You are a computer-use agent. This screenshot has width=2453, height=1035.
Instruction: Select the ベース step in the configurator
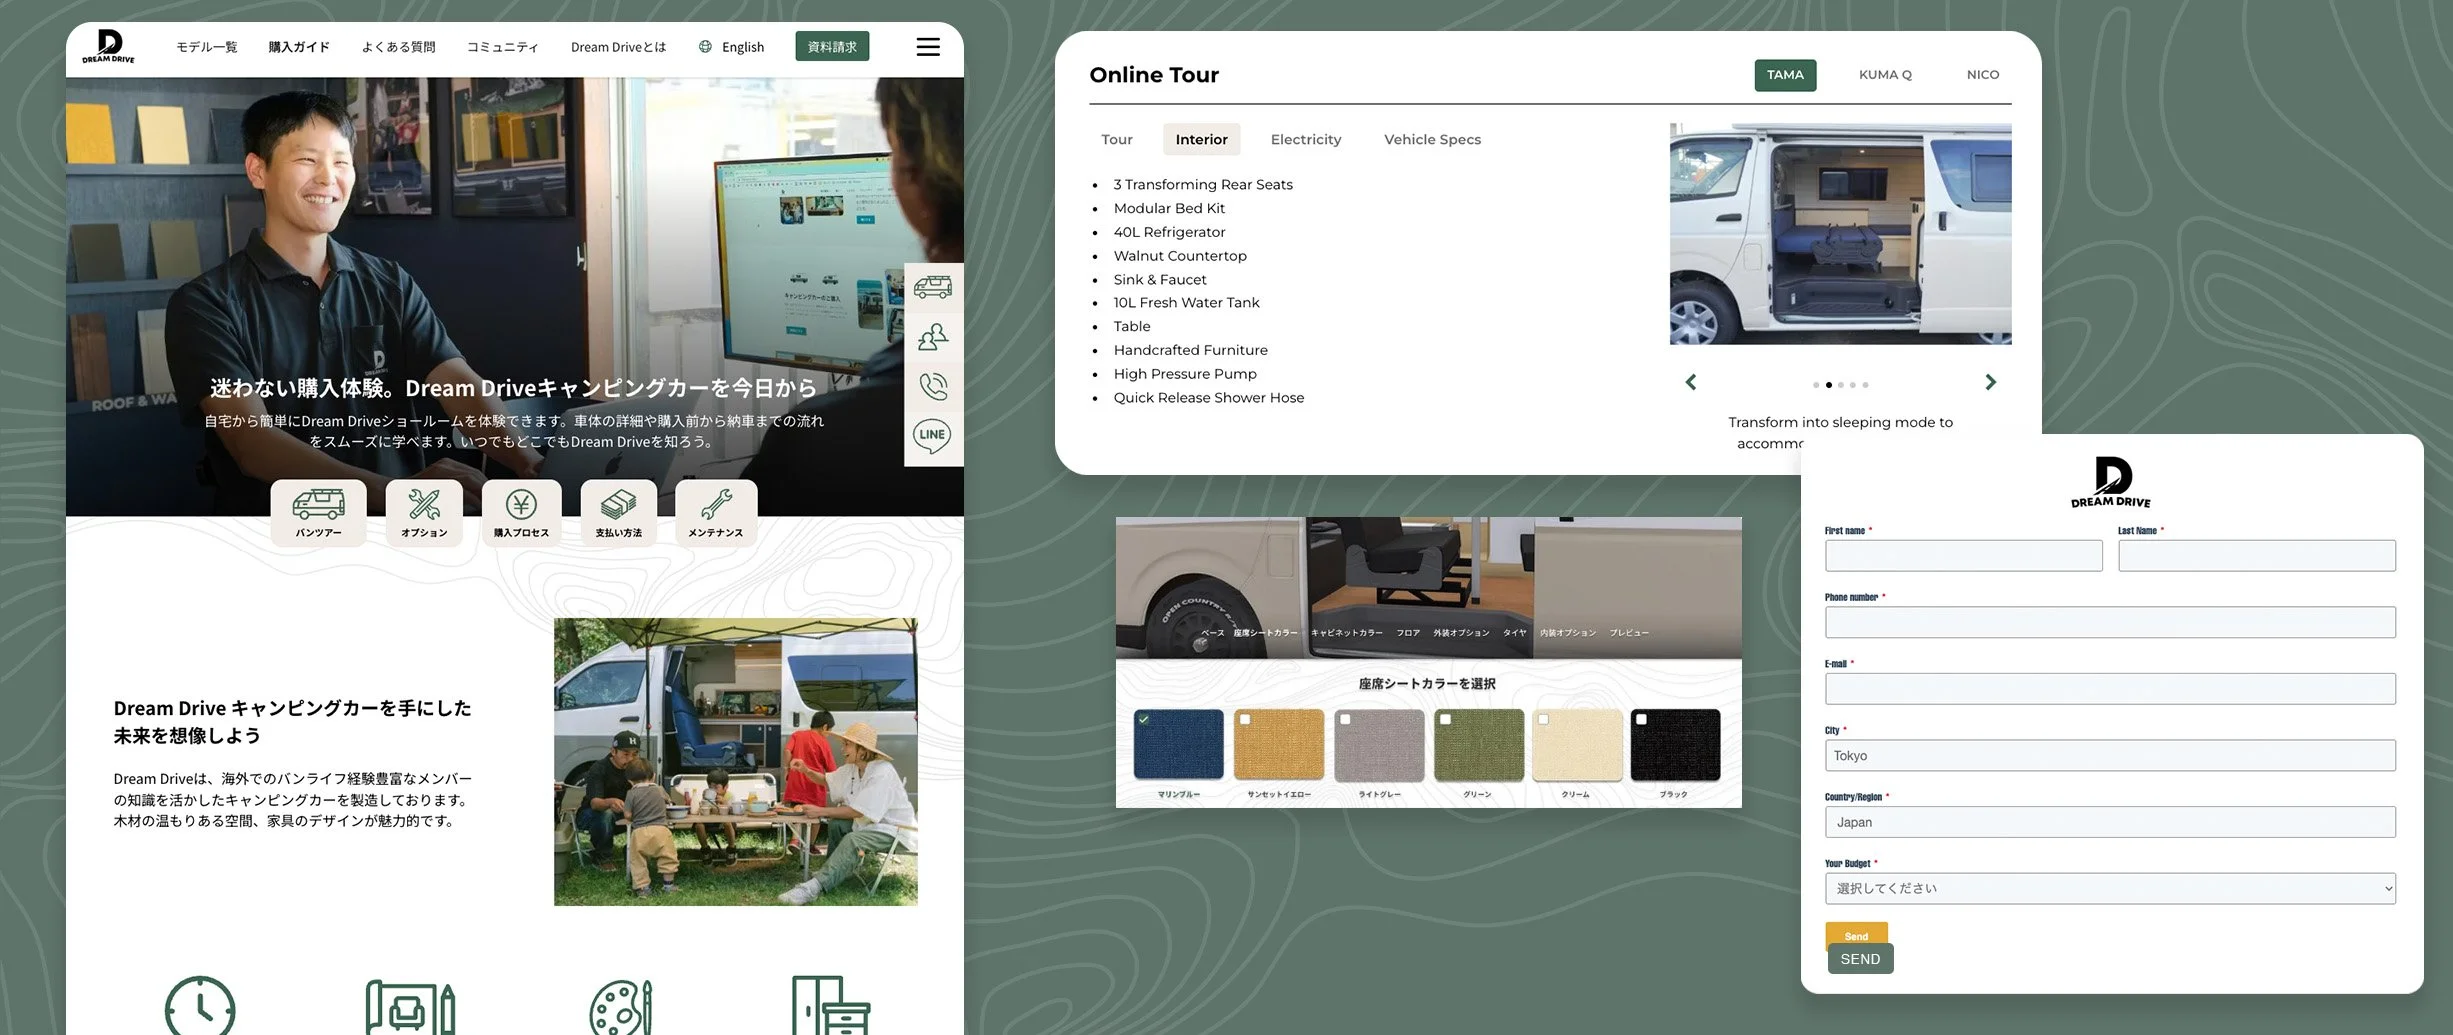pyautogui.click(x=1213, y=633)
